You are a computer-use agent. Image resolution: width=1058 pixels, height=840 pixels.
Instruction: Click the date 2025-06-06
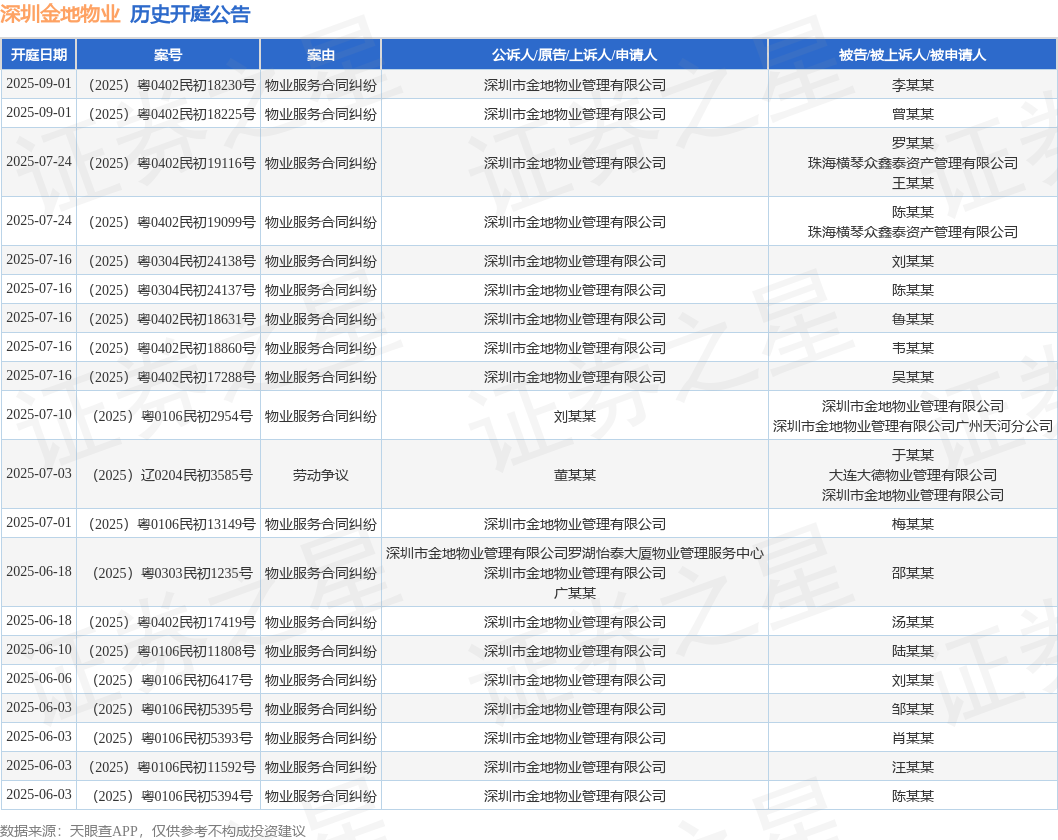pyautogui.click(x=38, y=678)
